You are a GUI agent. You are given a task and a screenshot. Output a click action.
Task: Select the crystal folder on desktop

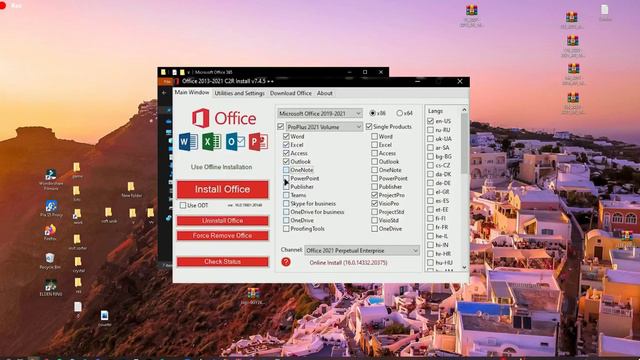tap(78, 264)
